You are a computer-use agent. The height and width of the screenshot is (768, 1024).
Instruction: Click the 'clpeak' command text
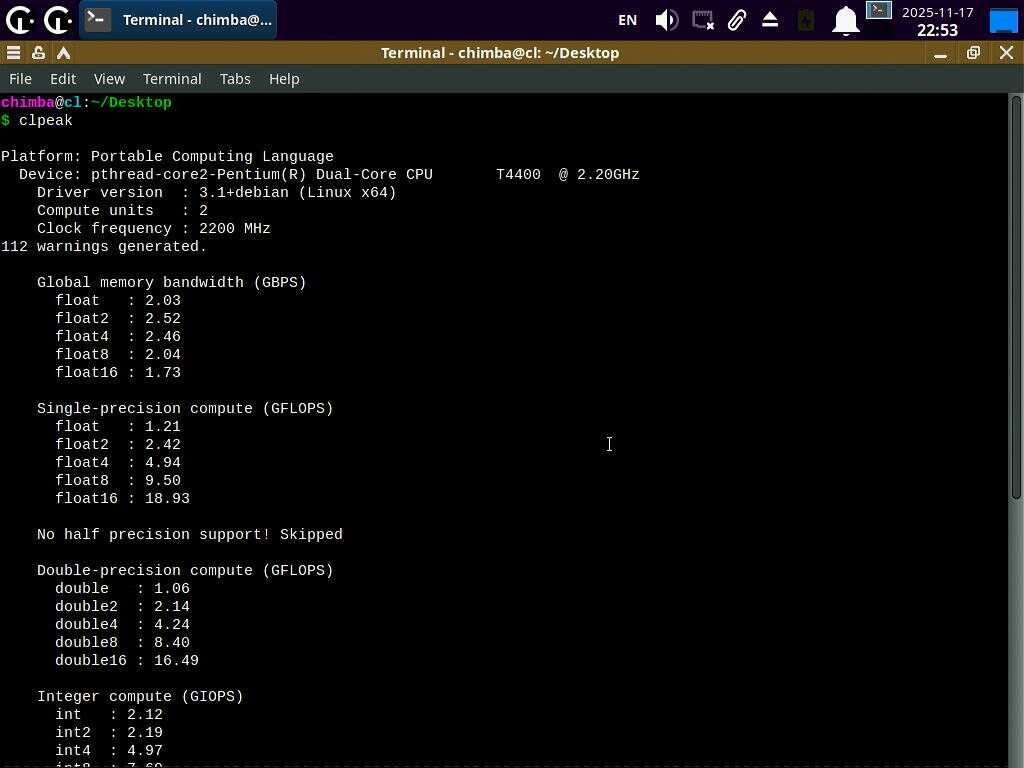(46, 120)
